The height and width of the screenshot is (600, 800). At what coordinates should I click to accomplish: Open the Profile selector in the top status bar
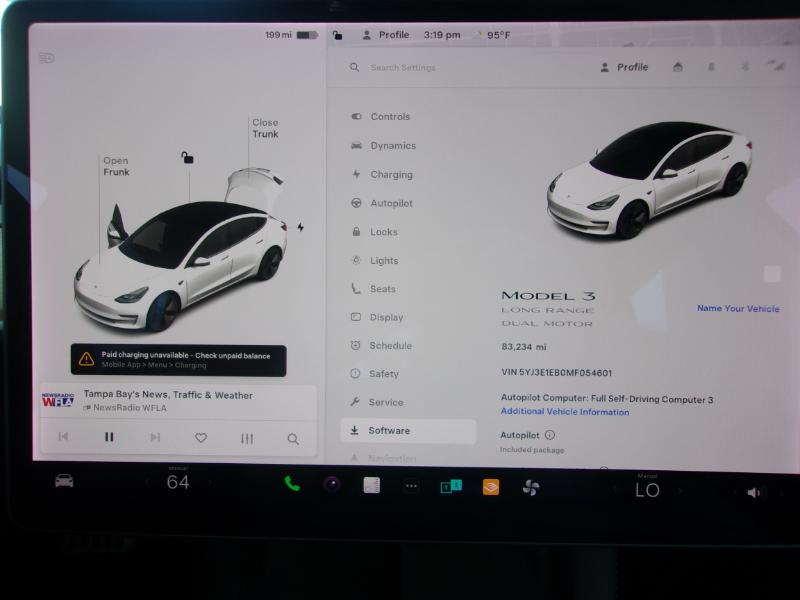pos(386,35)
